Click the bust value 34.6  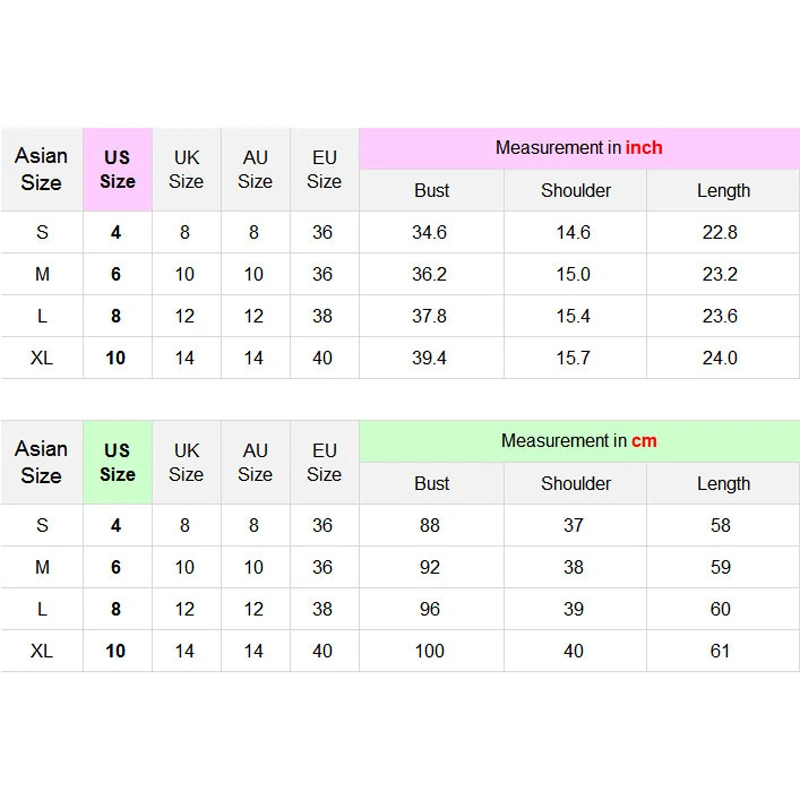(429, 233)
